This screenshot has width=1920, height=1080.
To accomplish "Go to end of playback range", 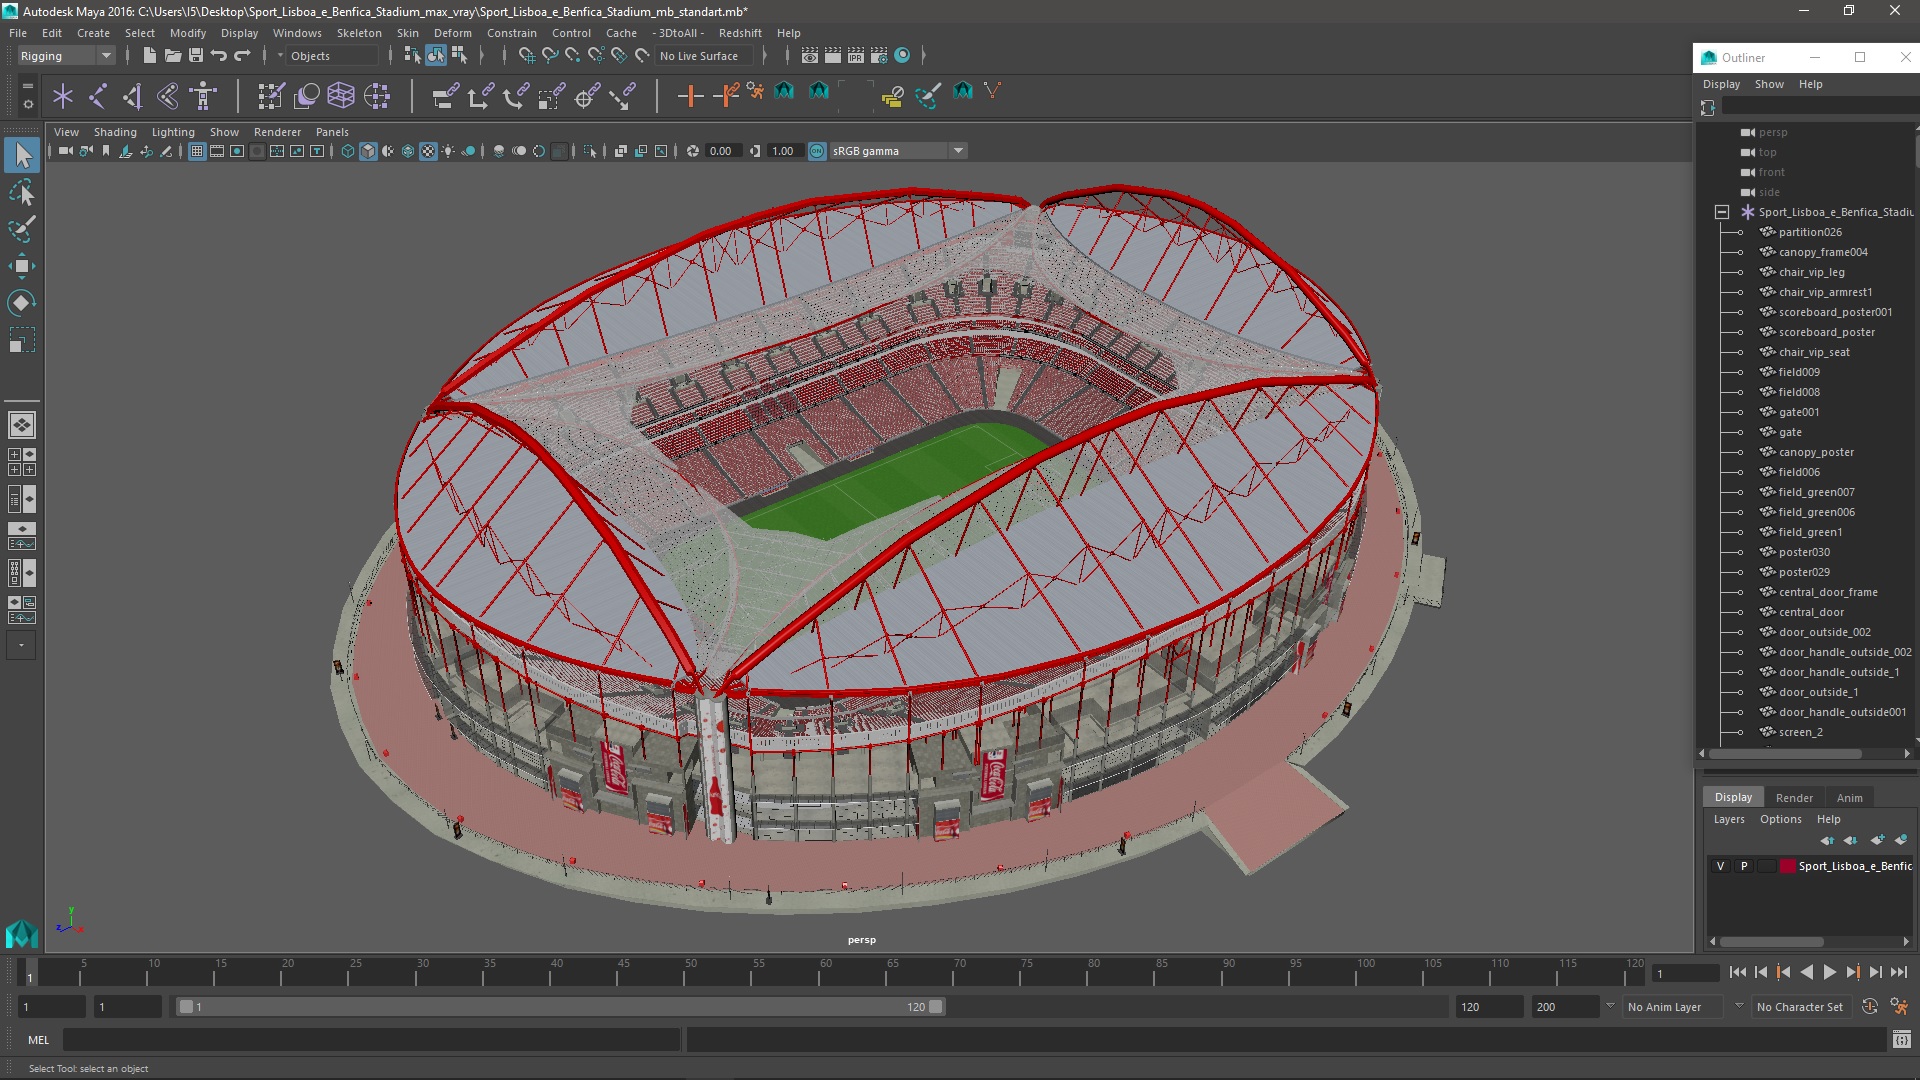I will coord(1898,972).
